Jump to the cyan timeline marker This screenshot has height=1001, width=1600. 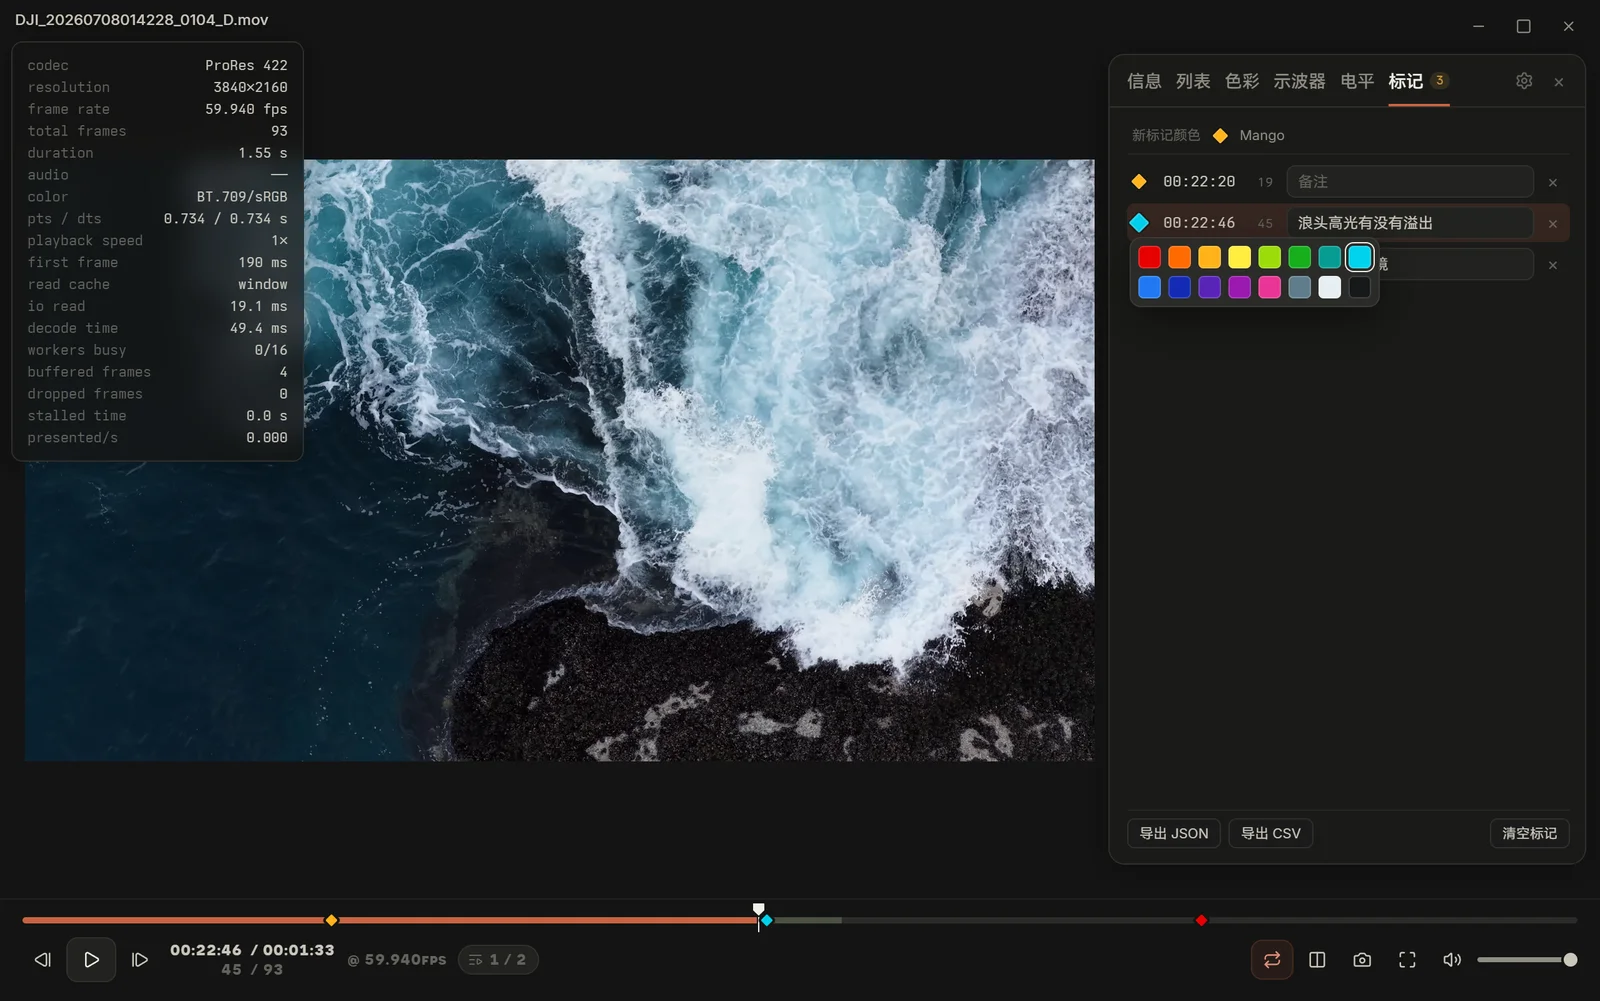[x=767, y=920]
